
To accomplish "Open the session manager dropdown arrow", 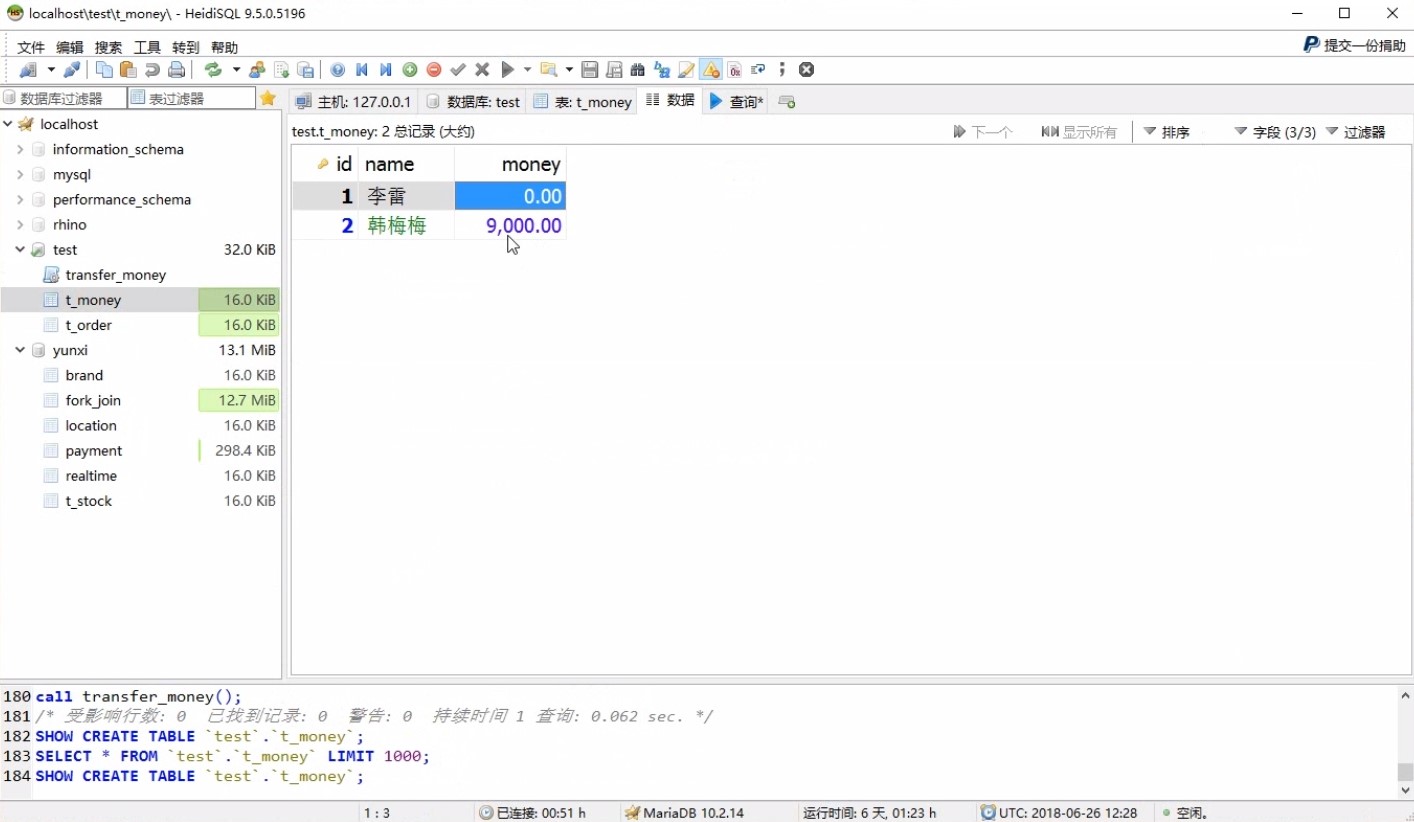I will click(51, 70).
